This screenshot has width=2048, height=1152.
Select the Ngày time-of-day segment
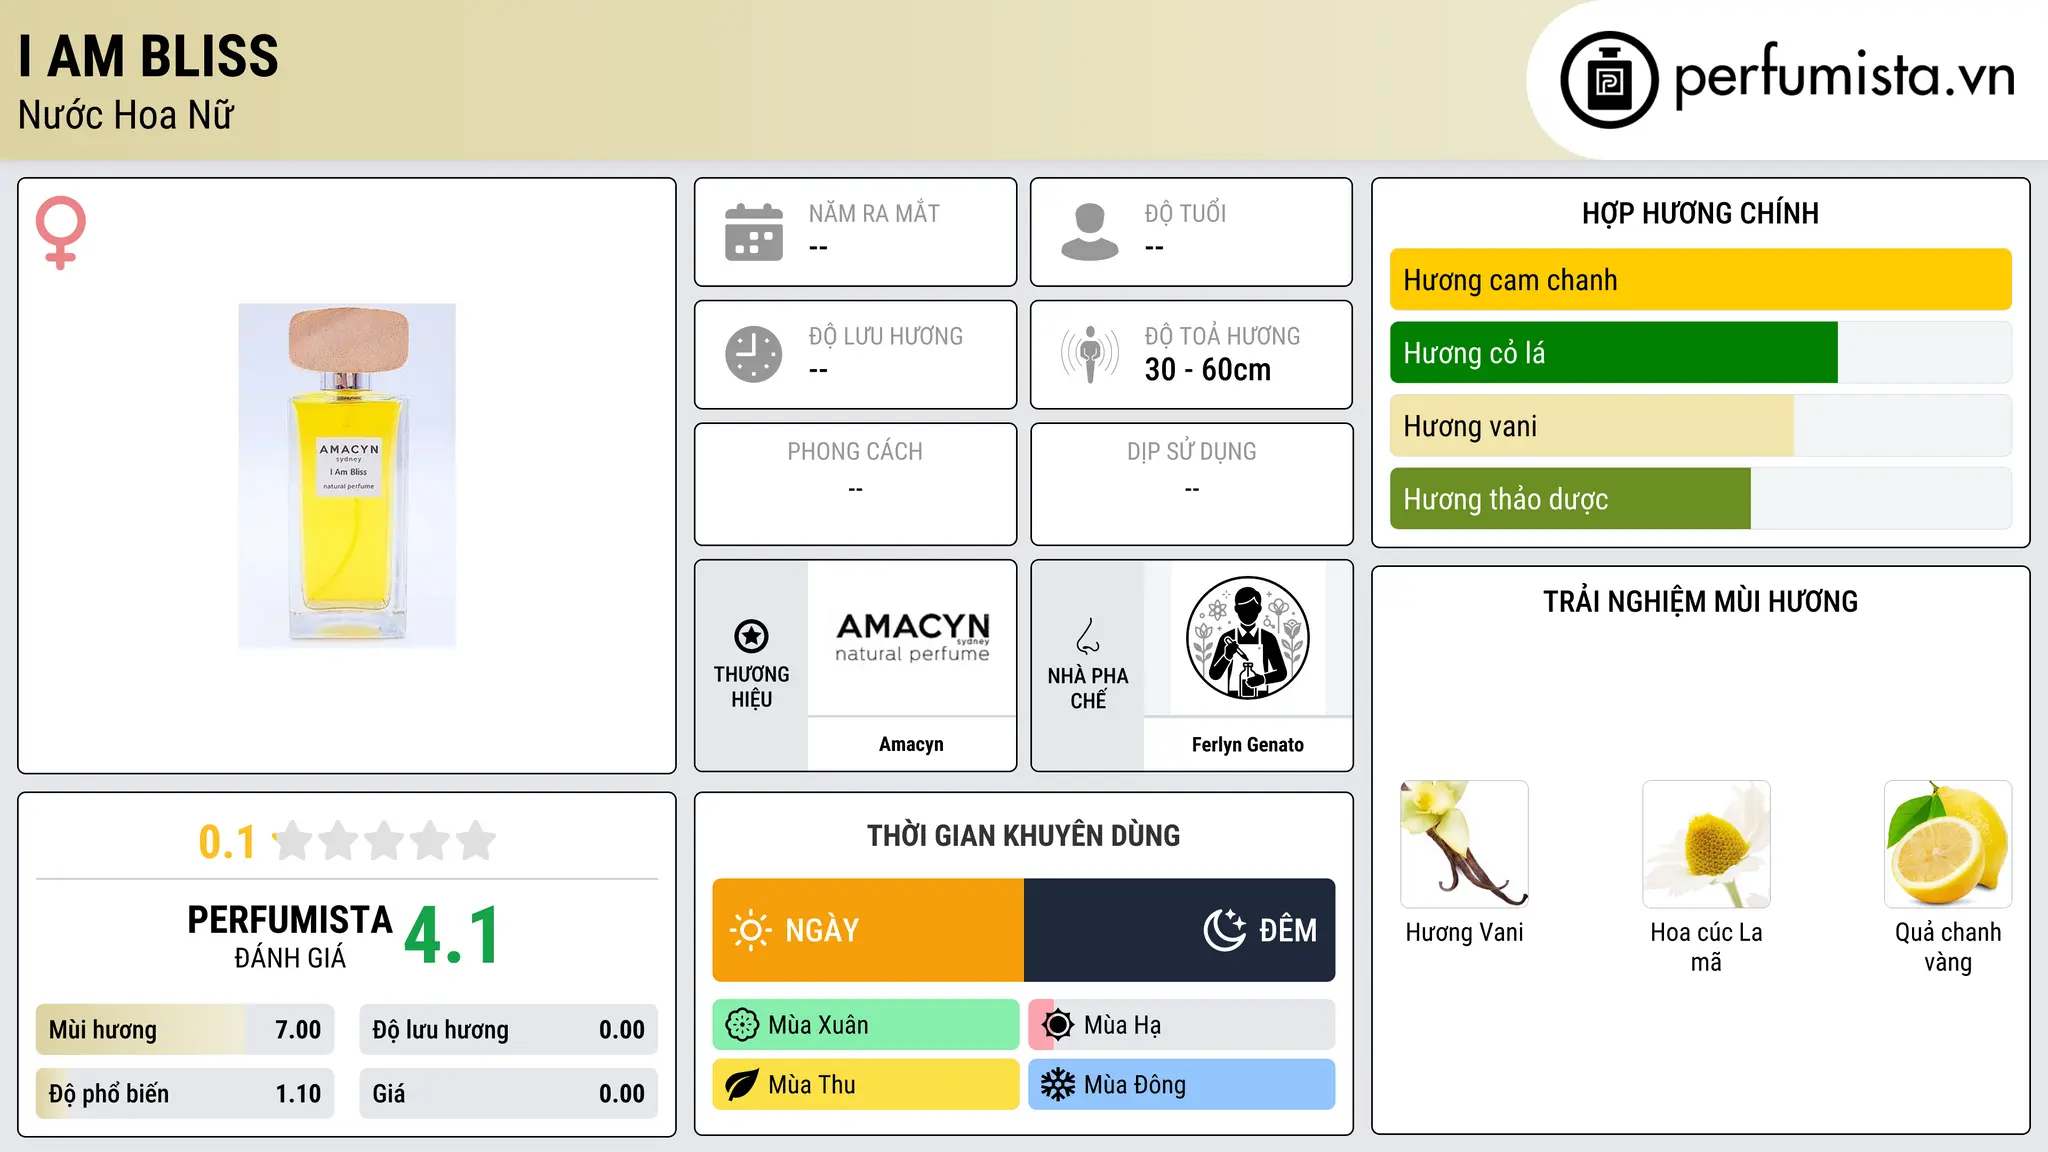pos(868,930)
